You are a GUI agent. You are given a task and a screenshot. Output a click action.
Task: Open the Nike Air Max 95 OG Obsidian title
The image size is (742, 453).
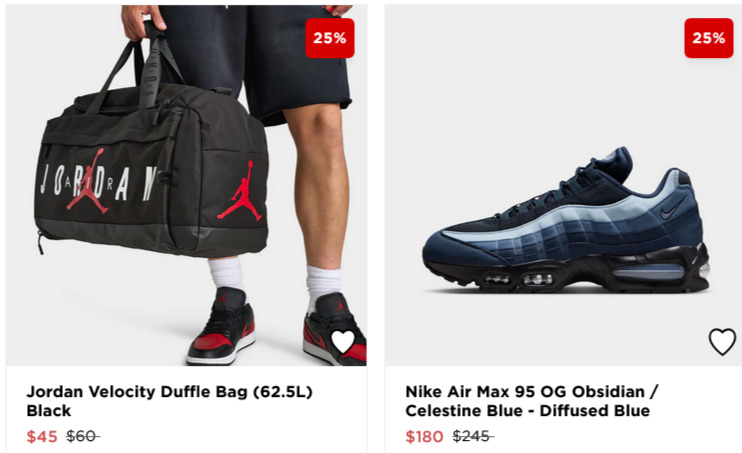pos(532,401)
